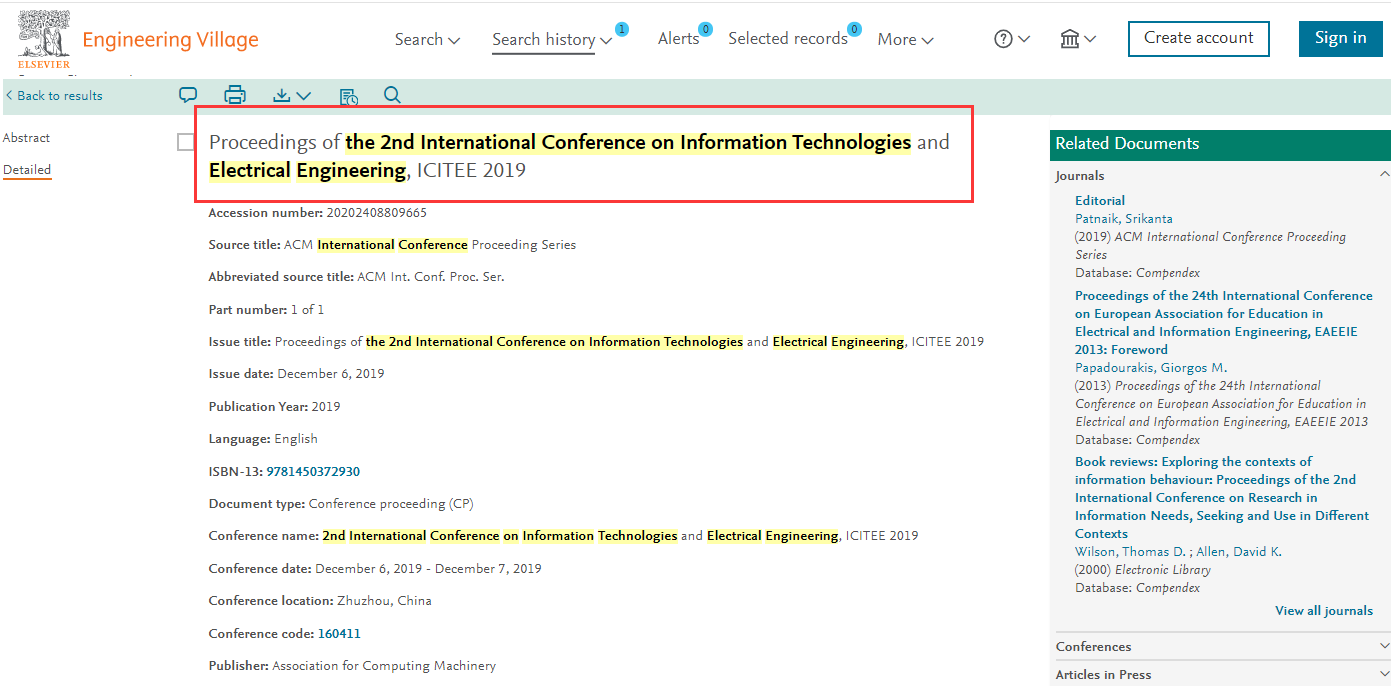Open the institution building icon menu
The width and height of the screenshot is (1391, 686).
point(1077,39)
